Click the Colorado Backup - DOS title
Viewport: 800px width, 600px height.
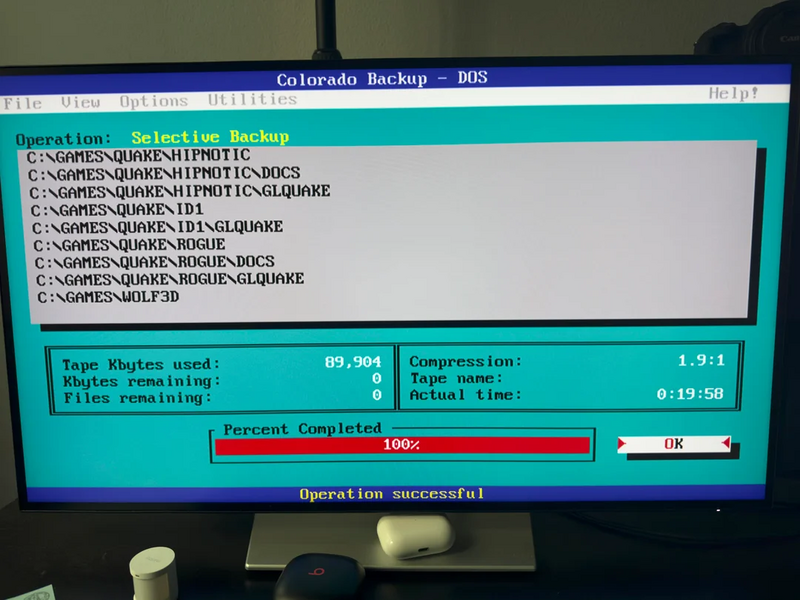(382, 79)
